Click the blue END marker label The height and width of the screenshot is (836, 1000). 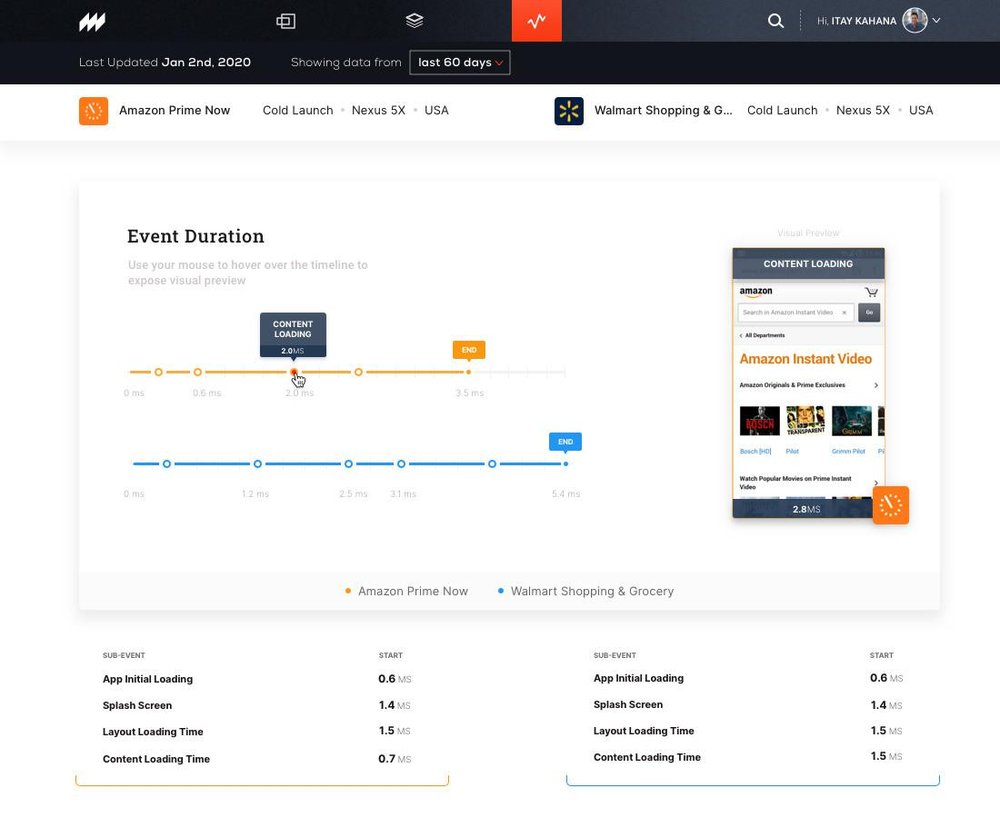565,441
